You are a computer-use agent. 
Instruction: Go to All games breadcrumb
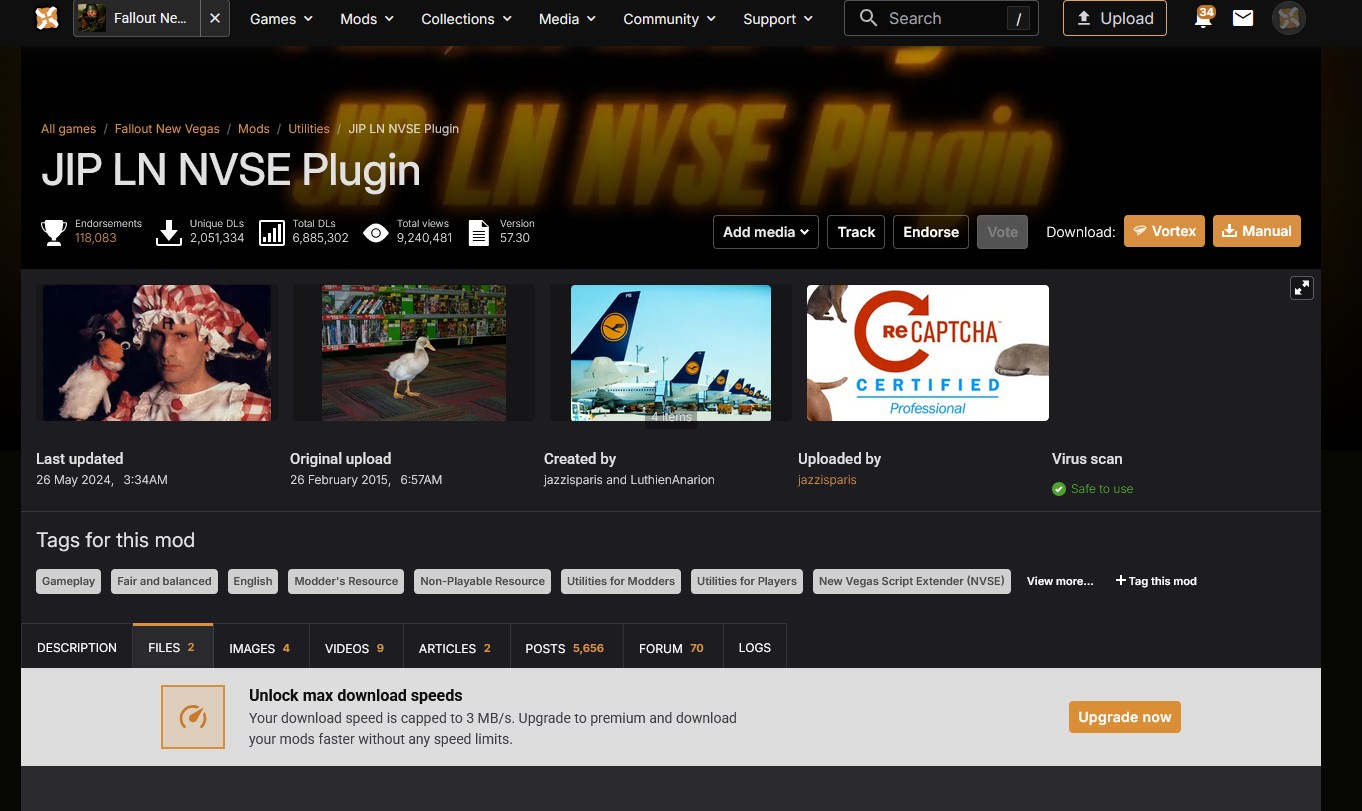(x=69, y=129)
